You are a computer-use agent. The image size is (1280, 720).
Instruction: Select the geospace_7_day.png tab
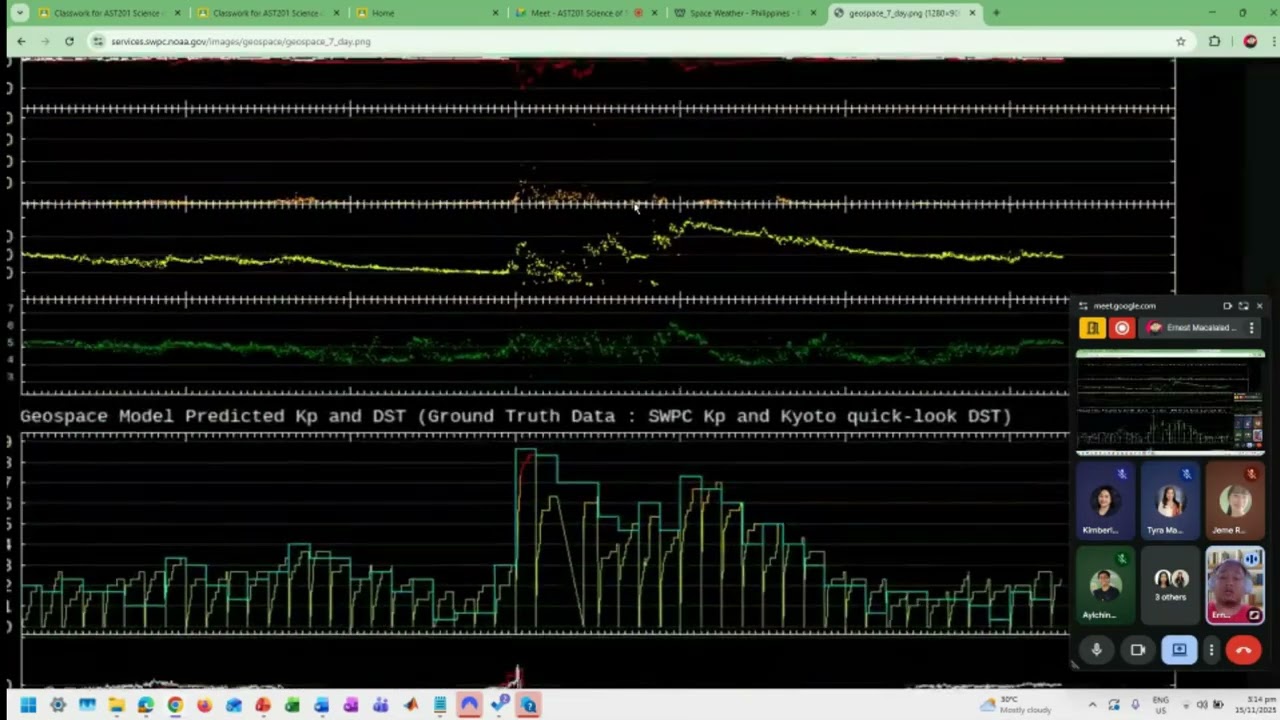905,13
